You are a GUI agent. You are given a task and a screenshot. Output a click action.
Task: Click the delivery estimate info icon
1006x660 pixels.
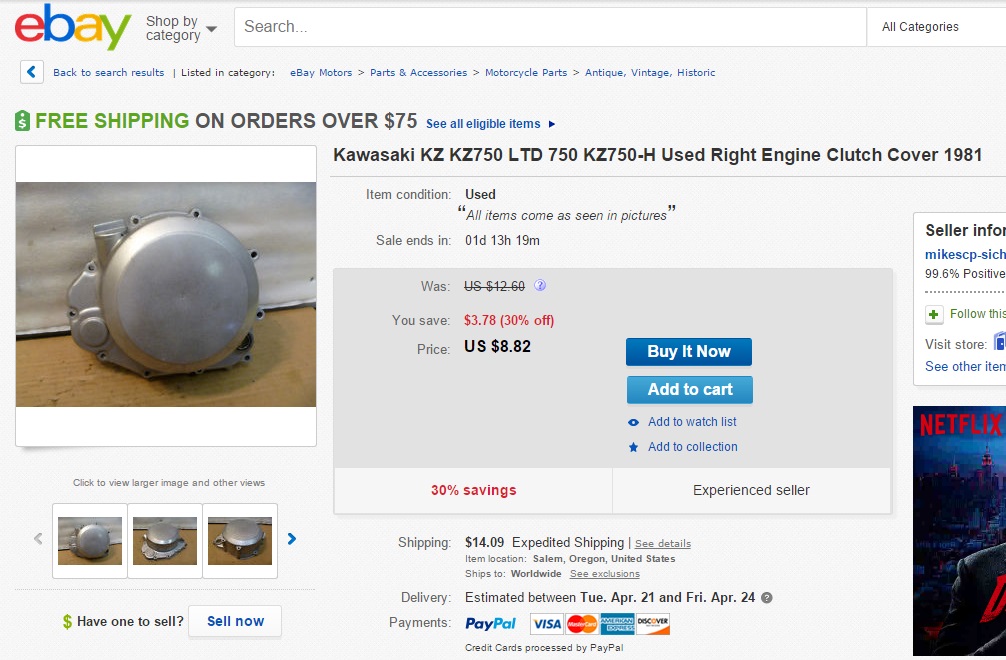pos(767,598)
